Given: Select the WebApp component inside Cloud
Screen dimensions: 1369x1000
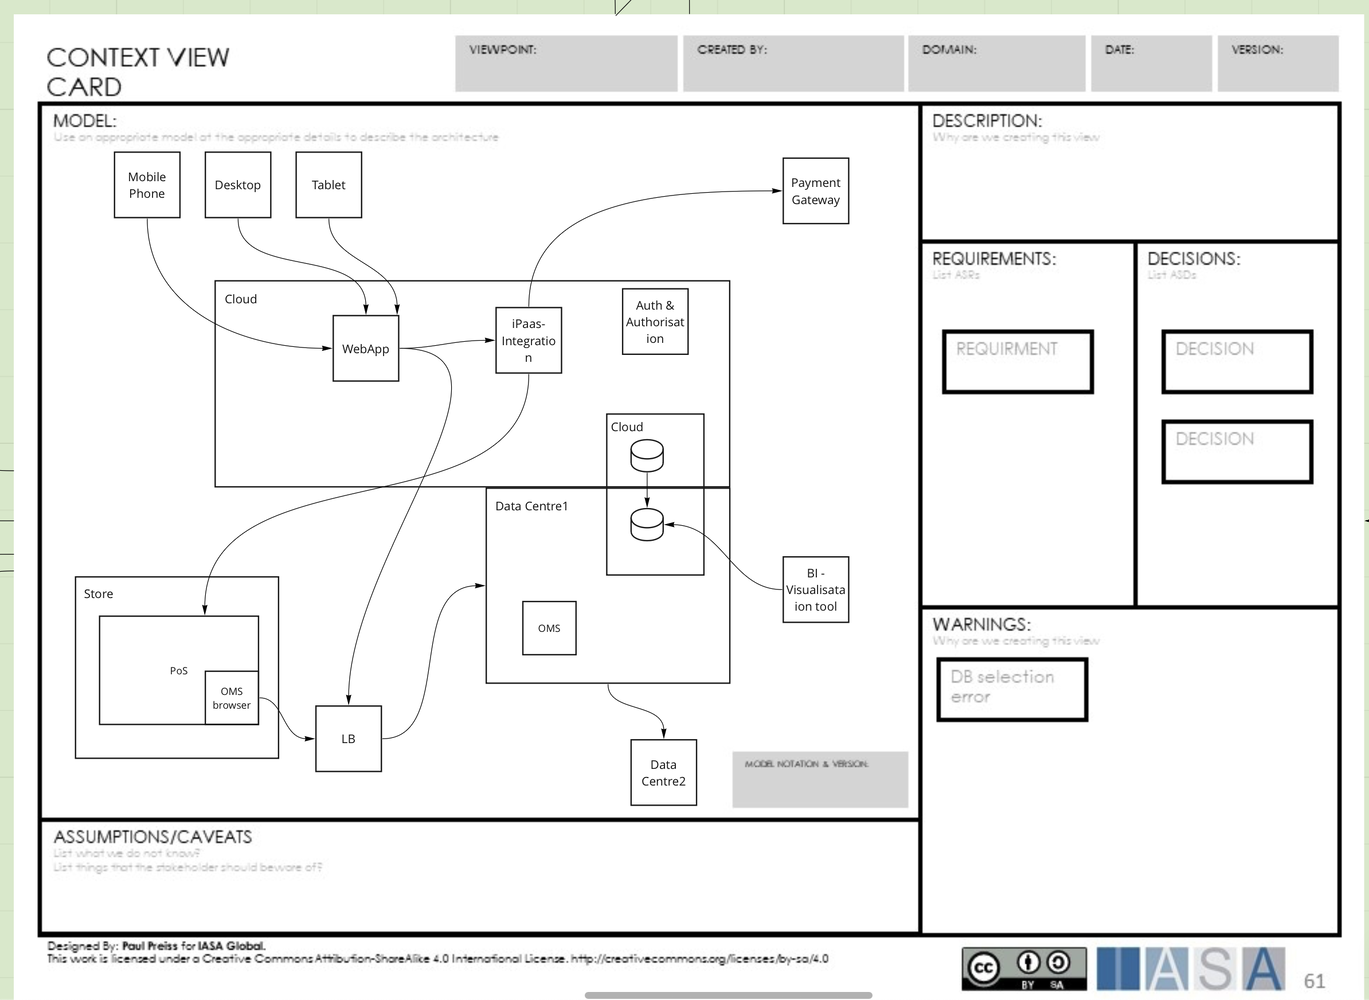Looking at the screenshot, I should coord(365,349).
